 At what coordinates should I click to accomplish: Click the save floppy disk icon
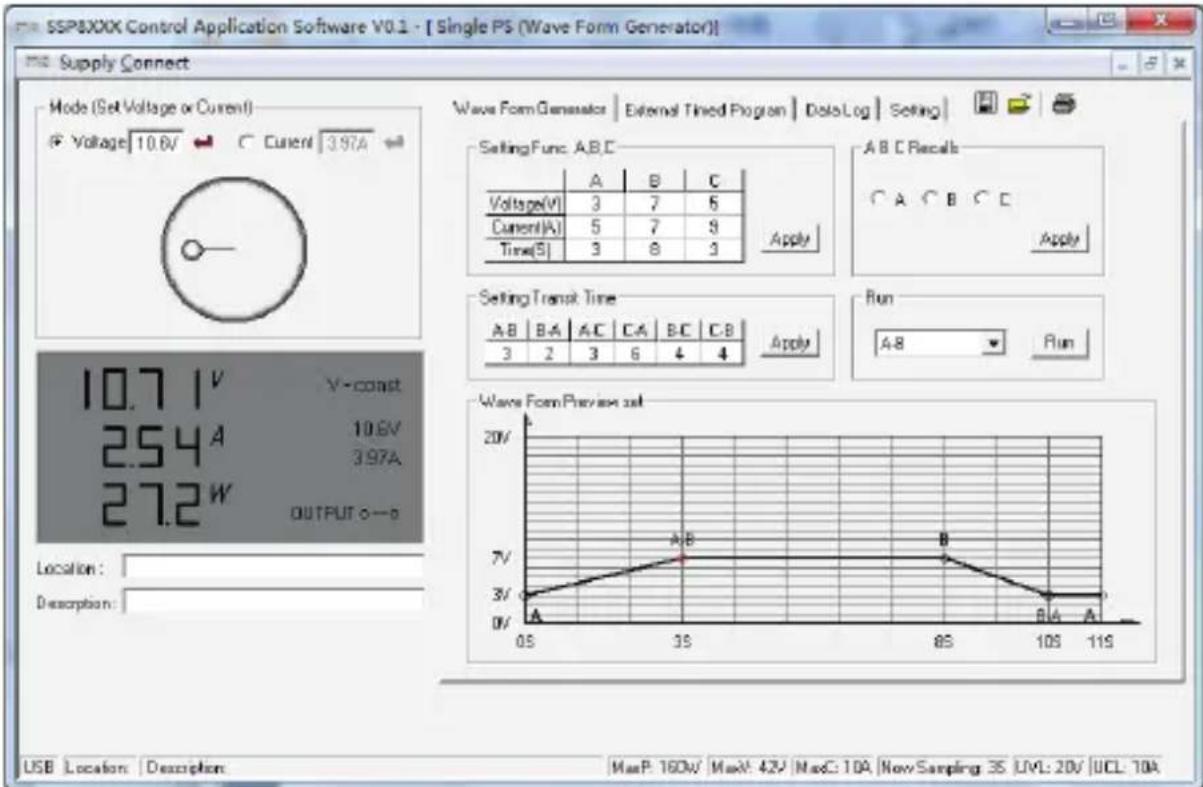tap(984, 103)
